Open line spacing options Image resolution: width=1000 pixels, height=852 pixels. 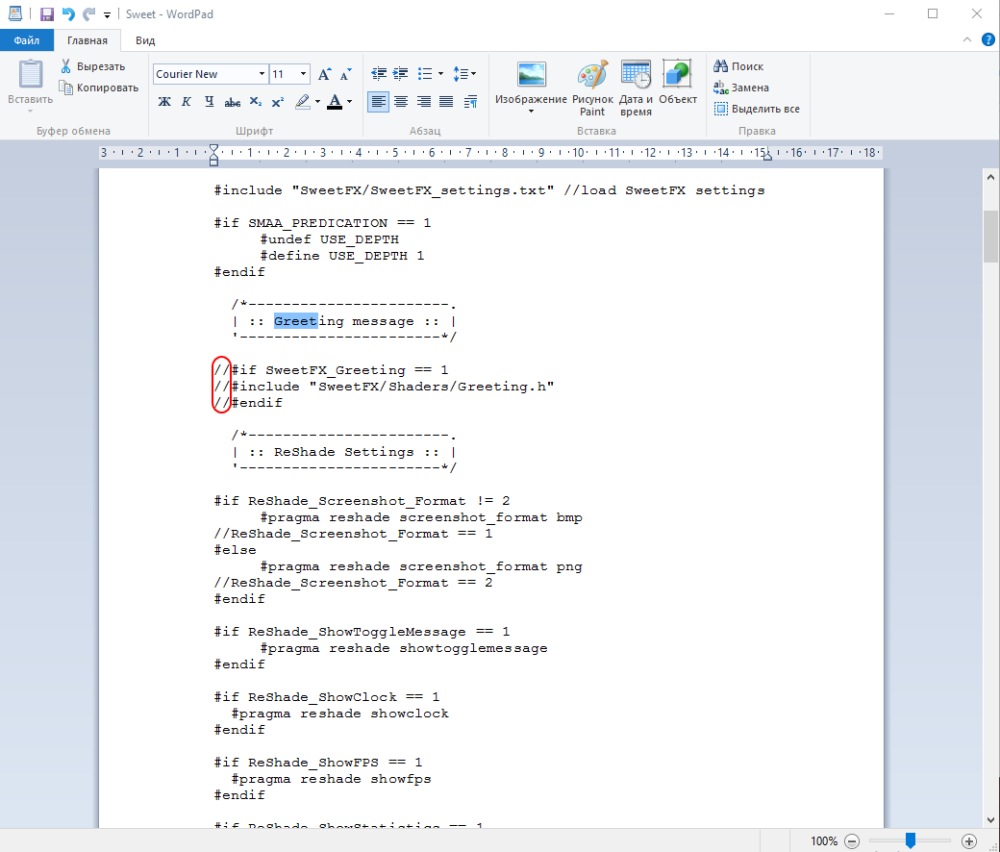coord(464,74)
